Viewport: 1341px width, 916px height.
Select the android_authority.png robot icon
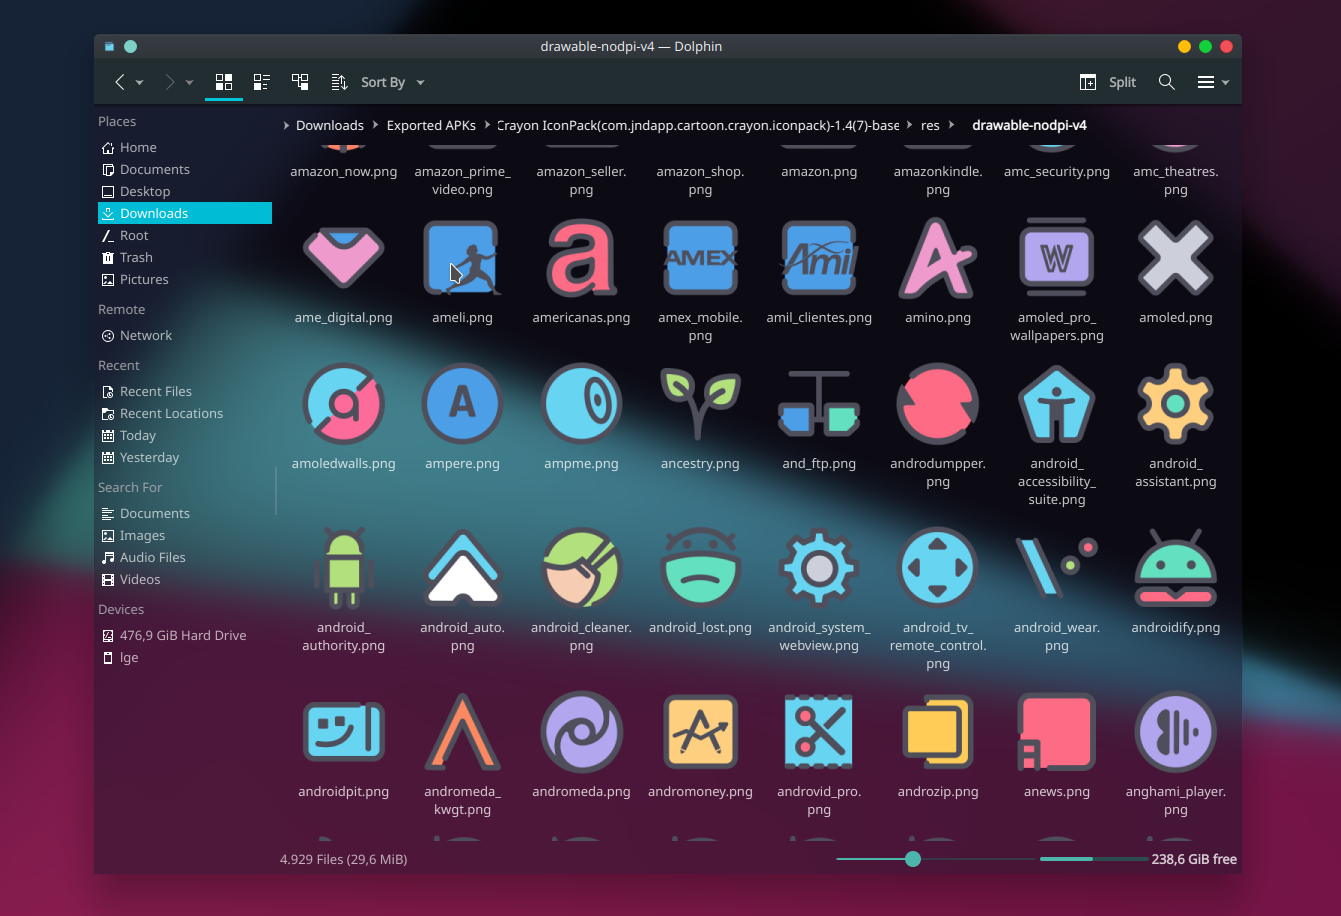pos(343,568)
